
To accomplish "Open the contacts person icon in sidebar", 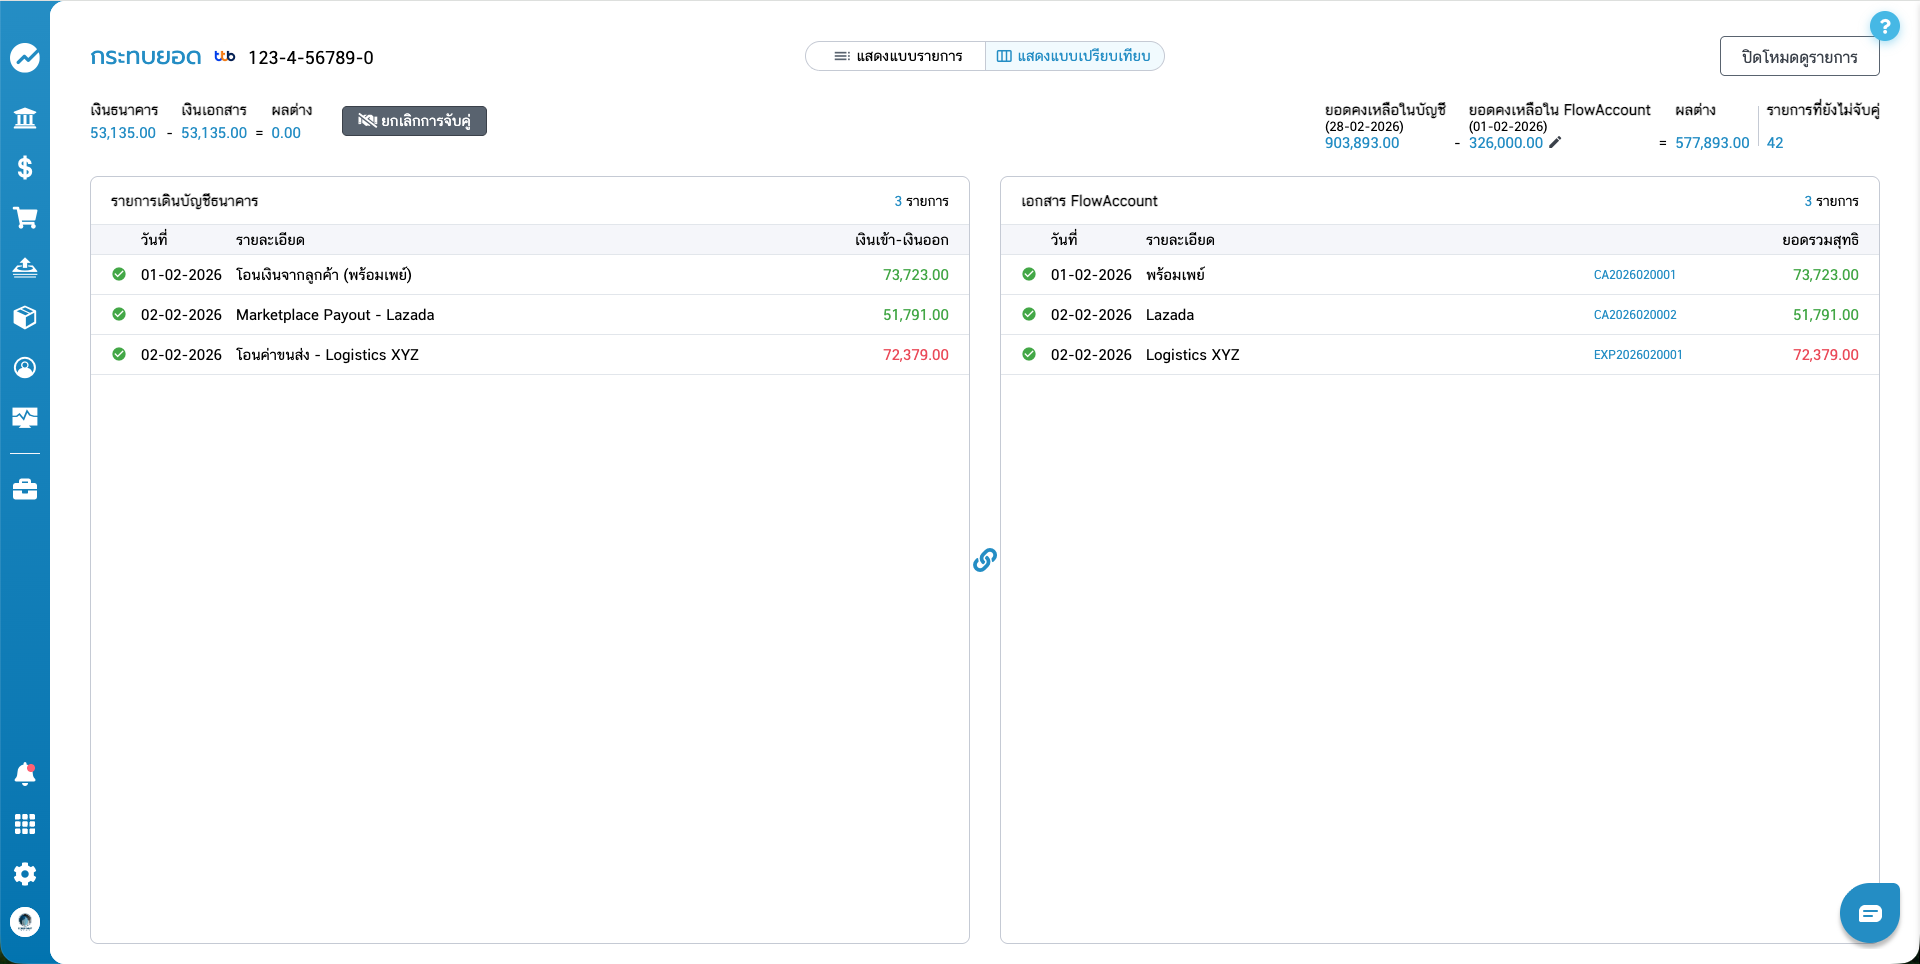I will pyautogui.click(x=25, y=368).
